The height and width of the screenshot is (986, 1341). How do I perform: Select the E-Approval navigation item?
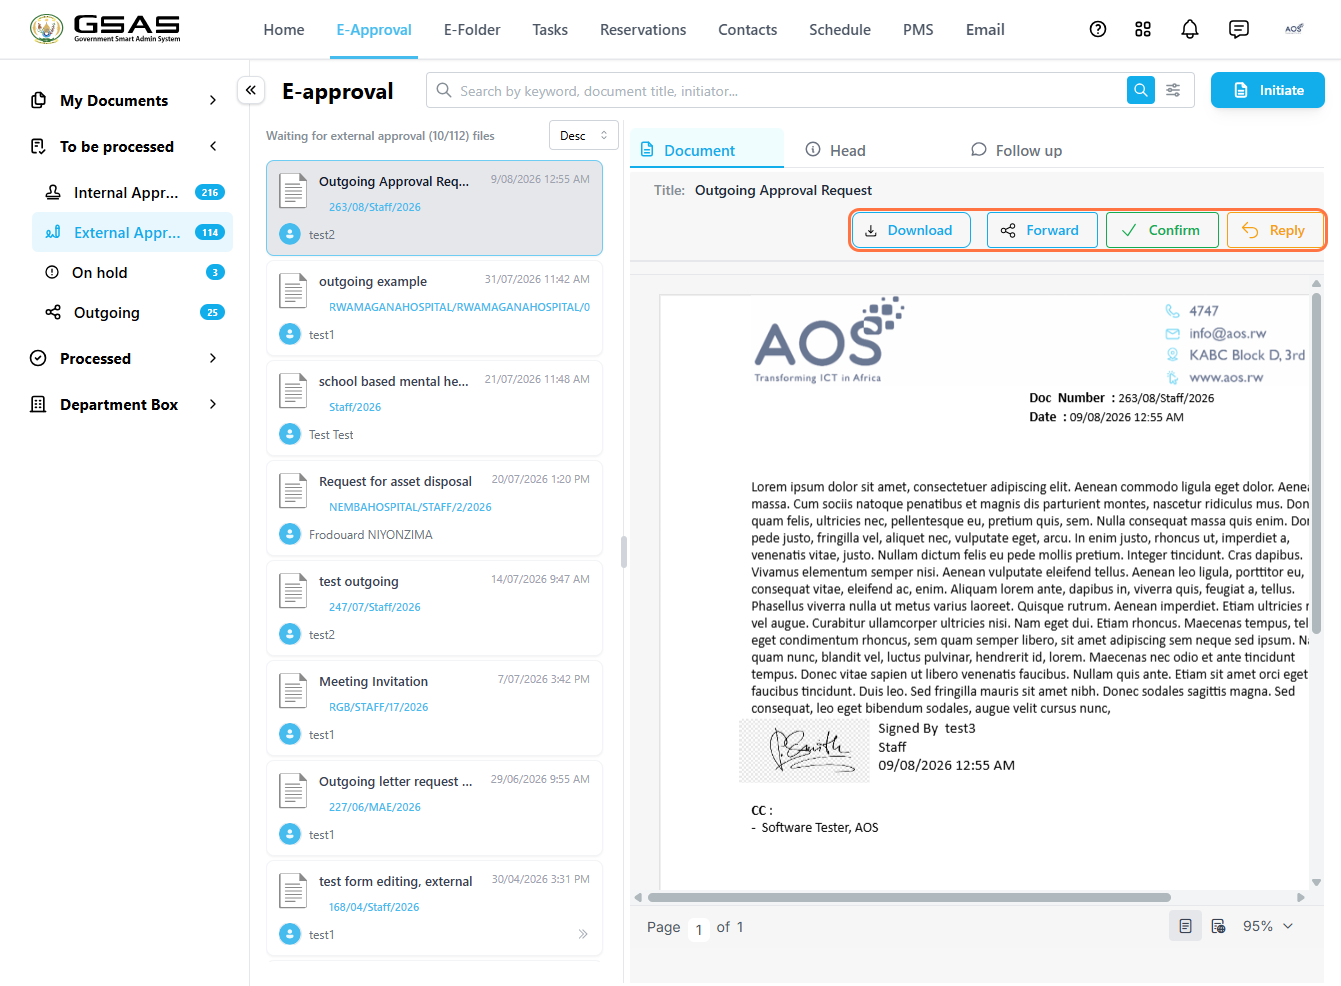pos(374,30)
